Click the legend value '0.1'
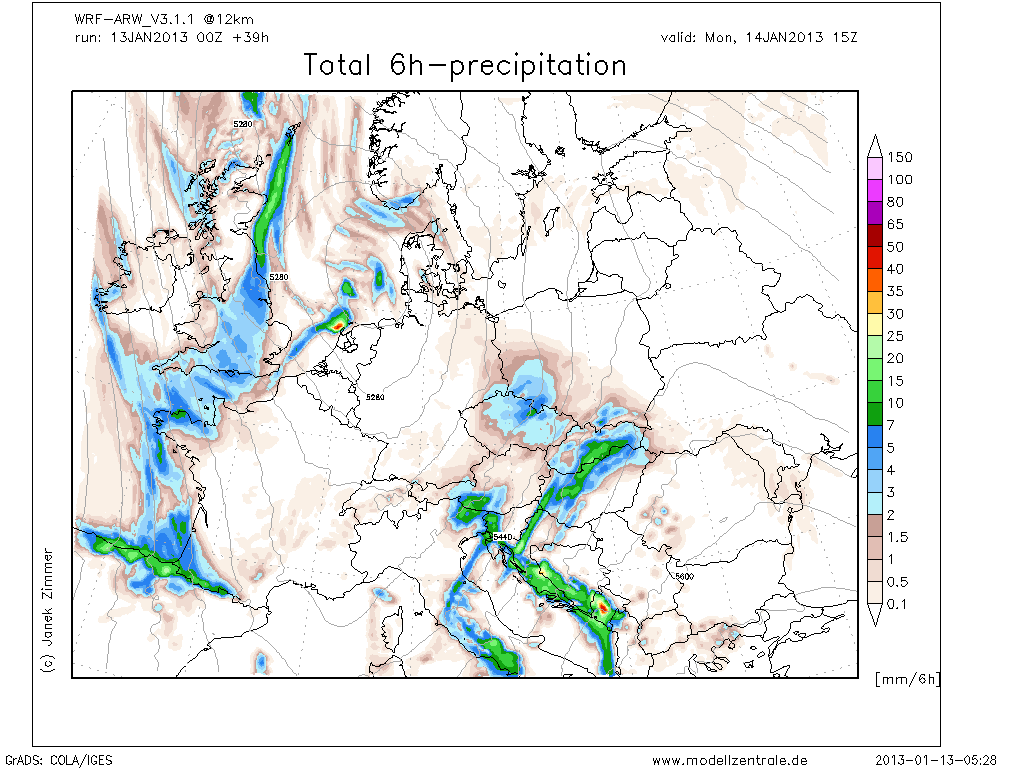Screen dimensions: 1024x768 [x=898, y=604]
